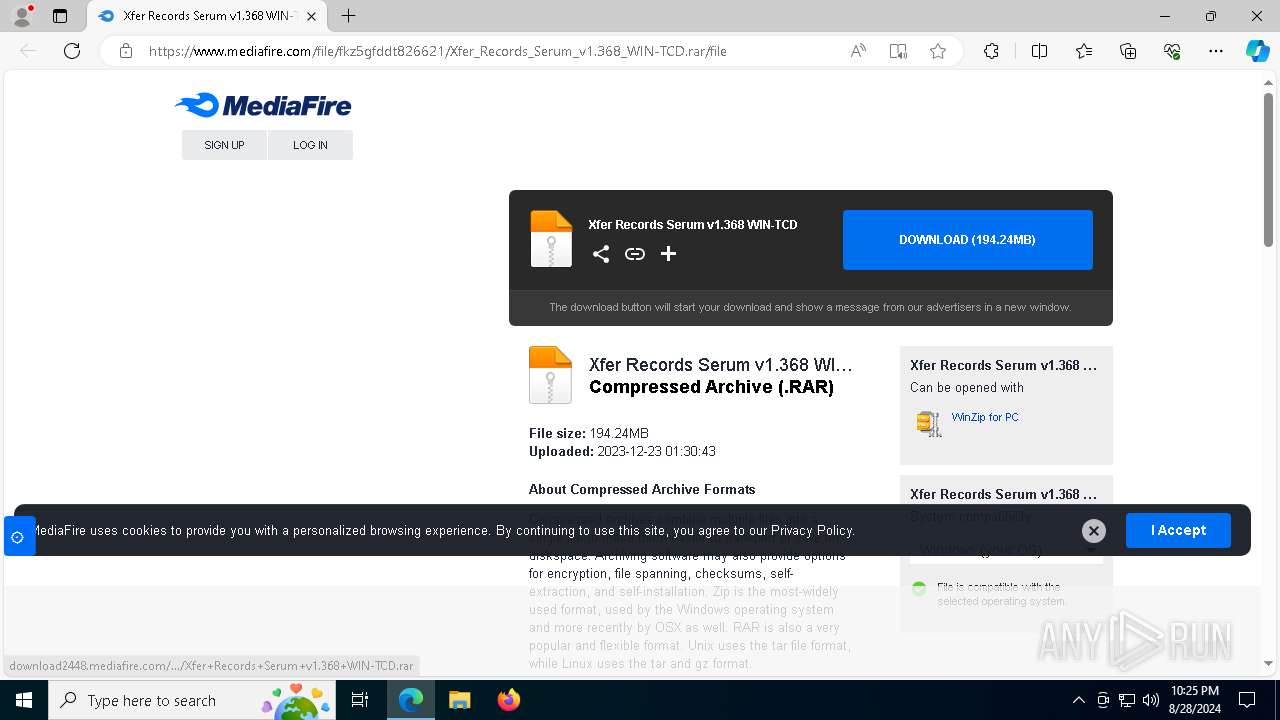Click the orange zip file icon in dark panel
Image resolution: width=1280 pixels, height=720 pixels.
[551, 239]
